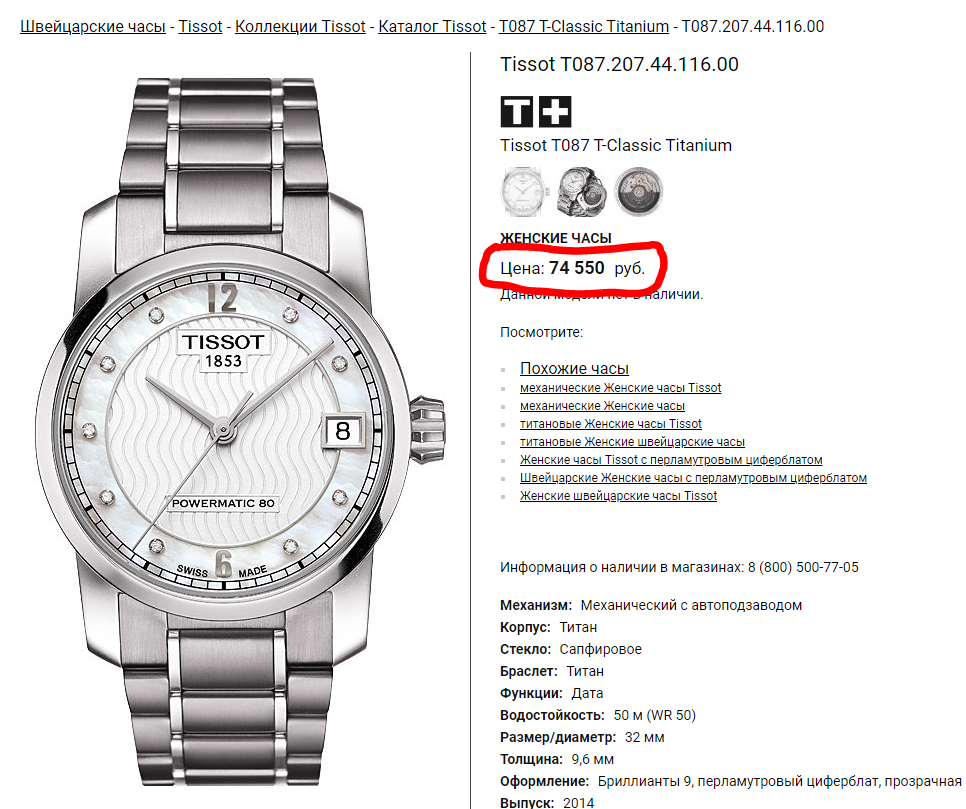Follow the механические Женские часы link
Image resolution: width=966 pixels, height=809 pixels.
603,405
